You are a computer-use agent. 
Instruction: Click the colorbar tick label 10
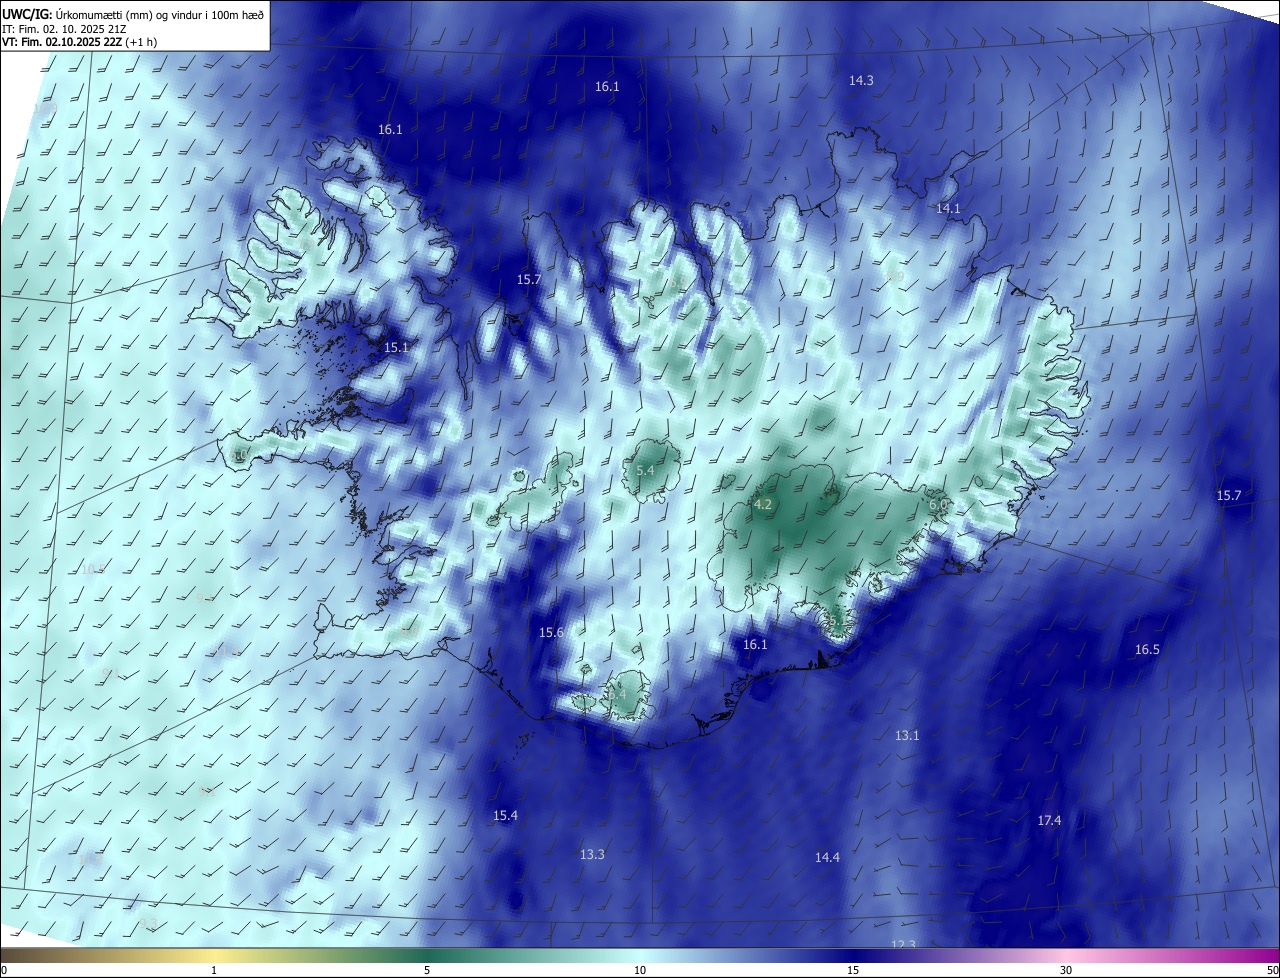[x=640, y=970]
